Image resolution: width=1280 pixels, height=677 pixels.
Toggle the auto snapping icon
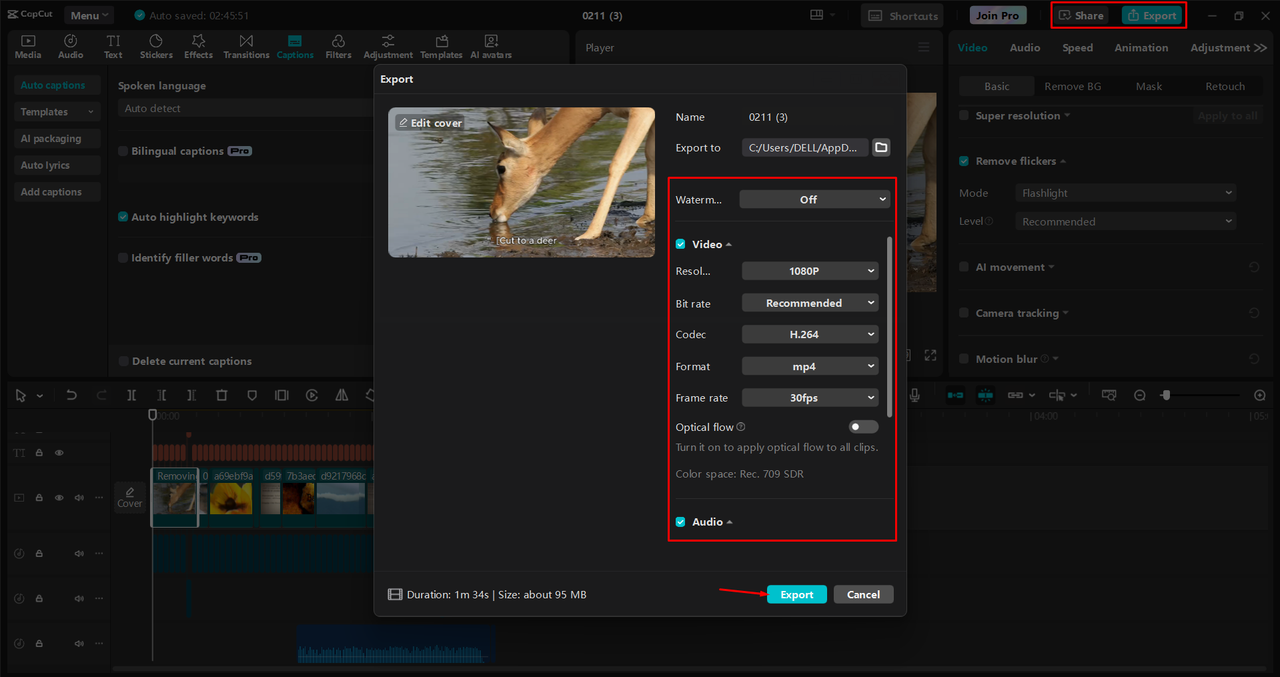pos(985,396)
